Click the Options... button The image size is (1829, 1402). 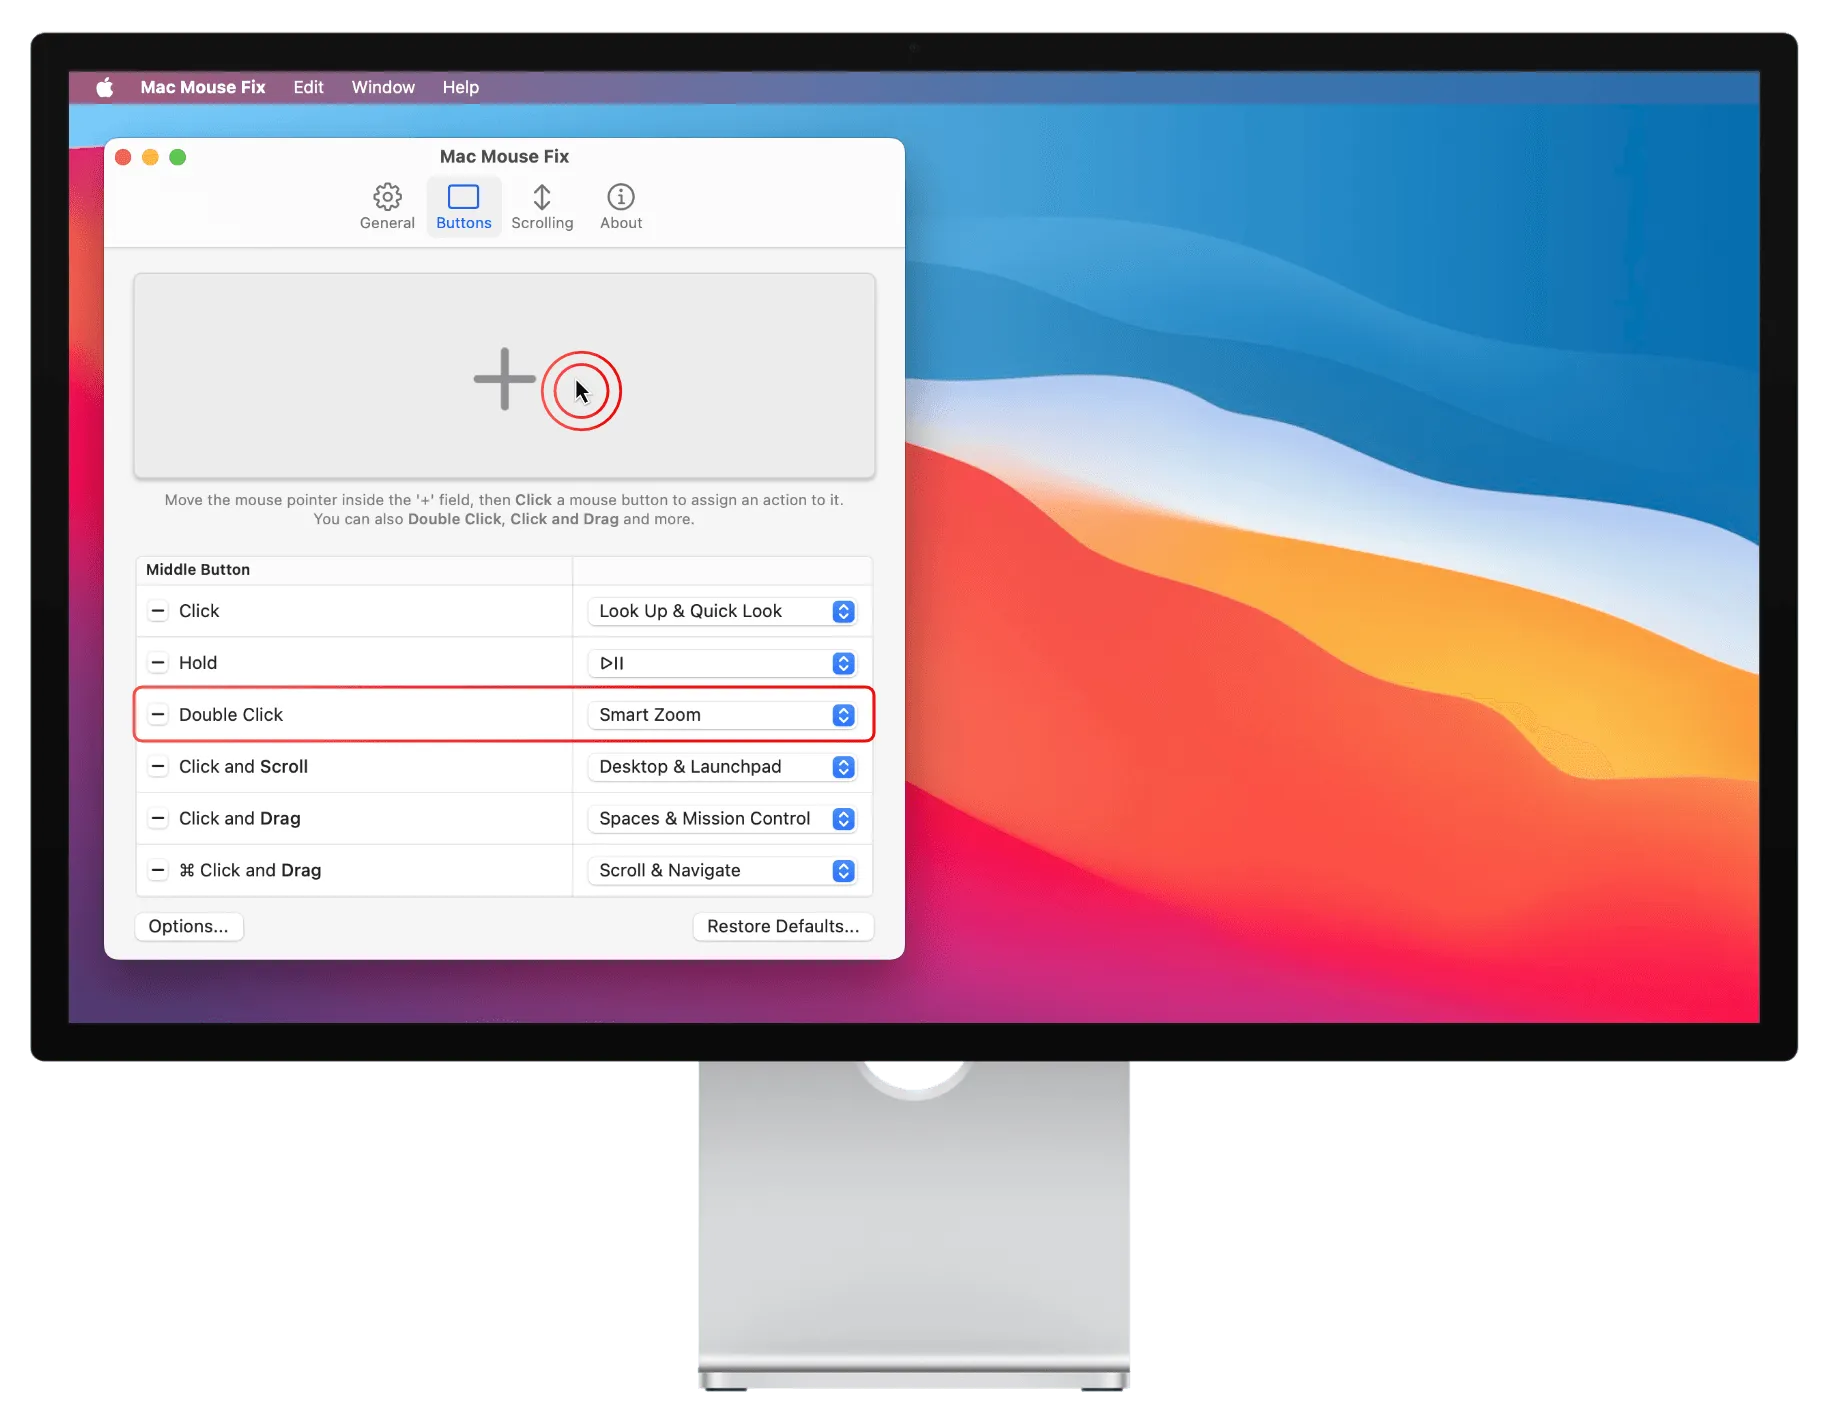coord(188,926)
